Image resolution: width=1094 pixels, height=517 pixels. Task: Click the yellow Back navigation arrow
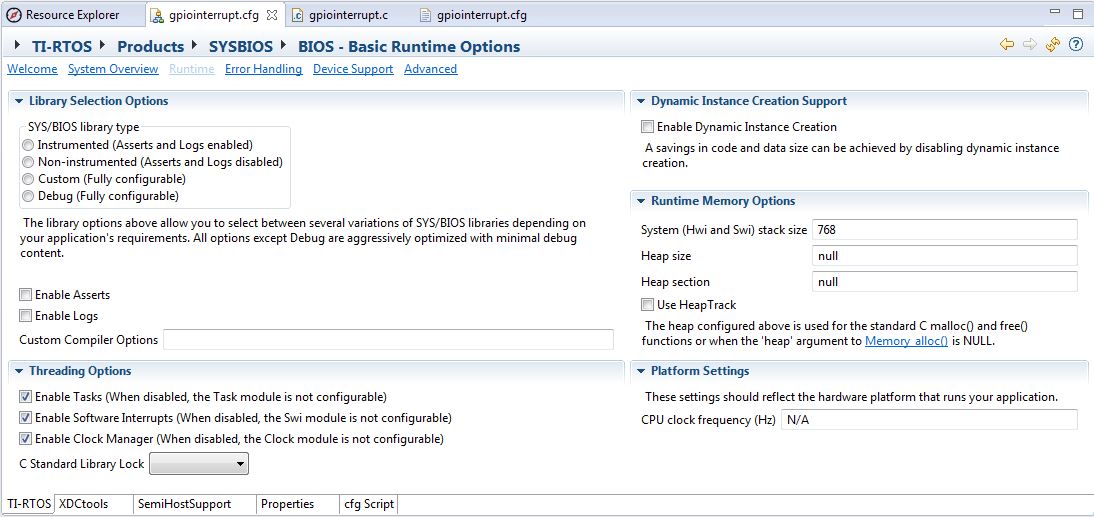1007,45
